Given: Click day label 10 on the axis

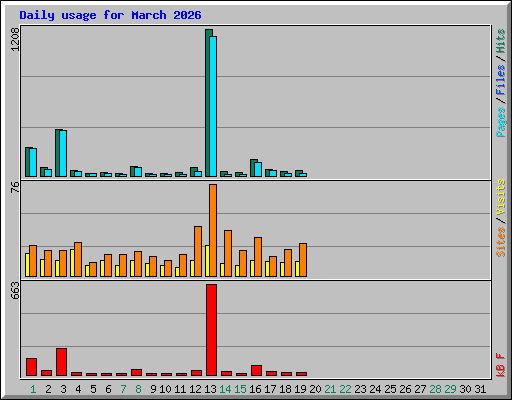Looking at the screenshot, I should point(165,389).
